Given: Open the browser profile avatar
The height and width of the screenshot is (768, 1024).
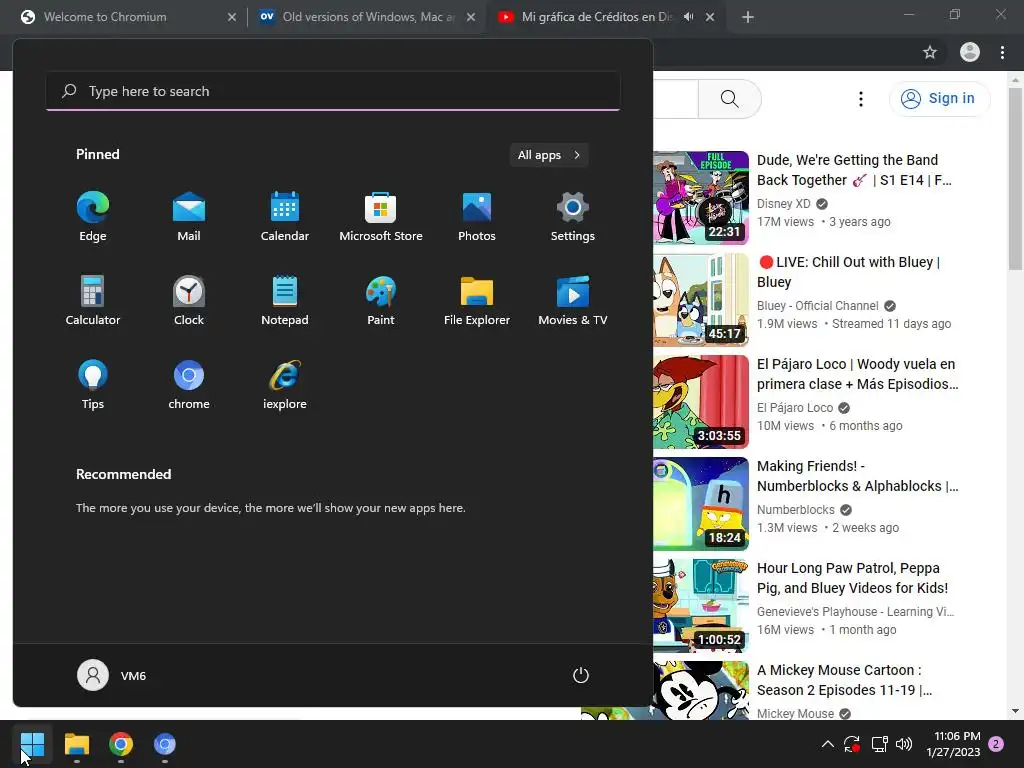Looking at the screenshot, I should (x=970, y=52).
